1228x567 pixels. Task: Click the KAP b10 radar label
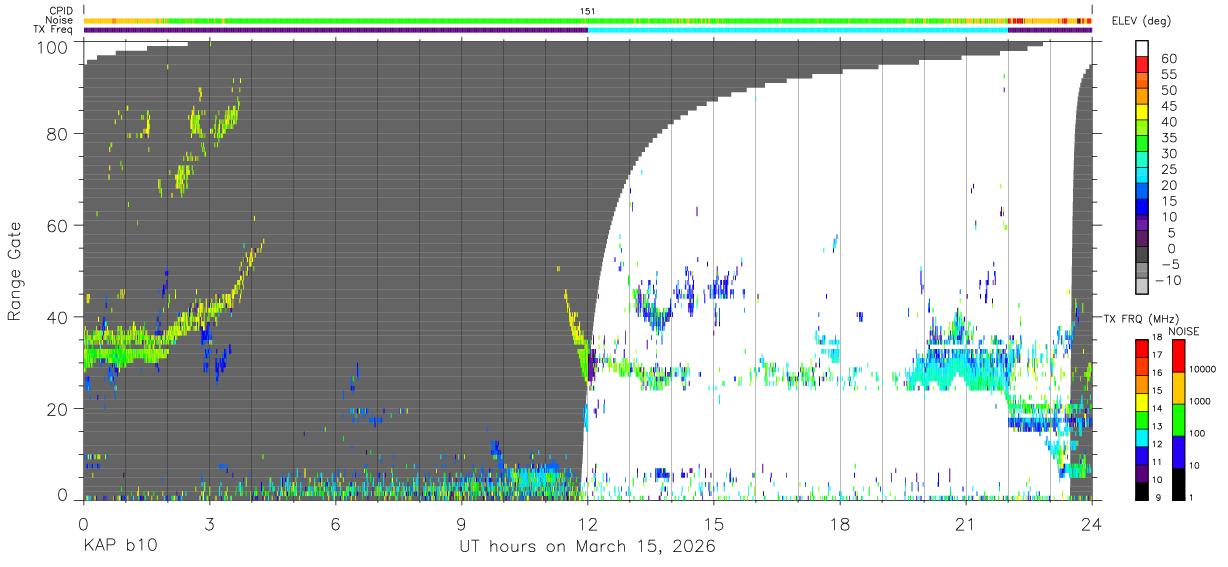tap(120, 547)
